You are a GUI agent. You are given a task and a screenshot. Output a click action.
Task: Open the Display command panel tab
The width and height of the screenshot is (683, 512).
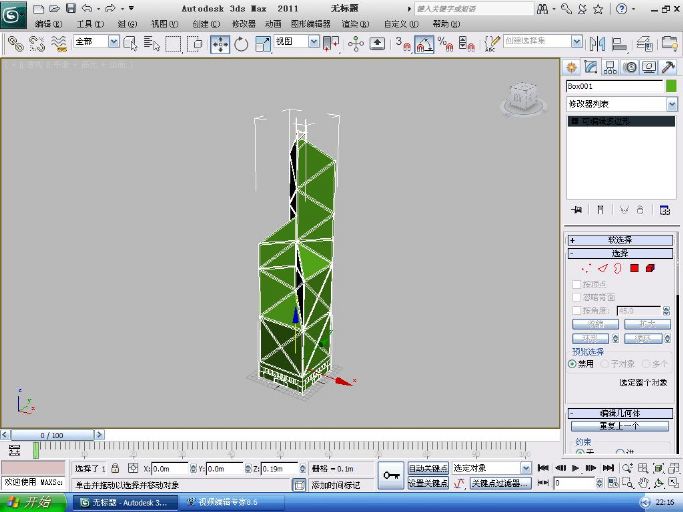click(x=649, y=68)
